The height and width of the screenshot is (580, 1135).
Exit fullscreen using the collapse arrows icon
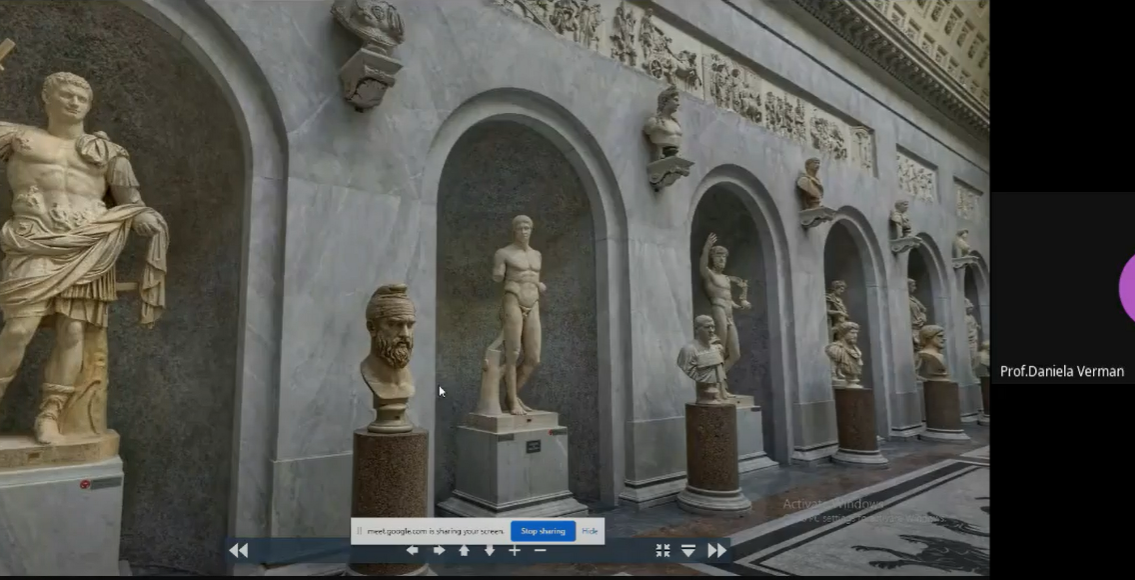(663, 550)
